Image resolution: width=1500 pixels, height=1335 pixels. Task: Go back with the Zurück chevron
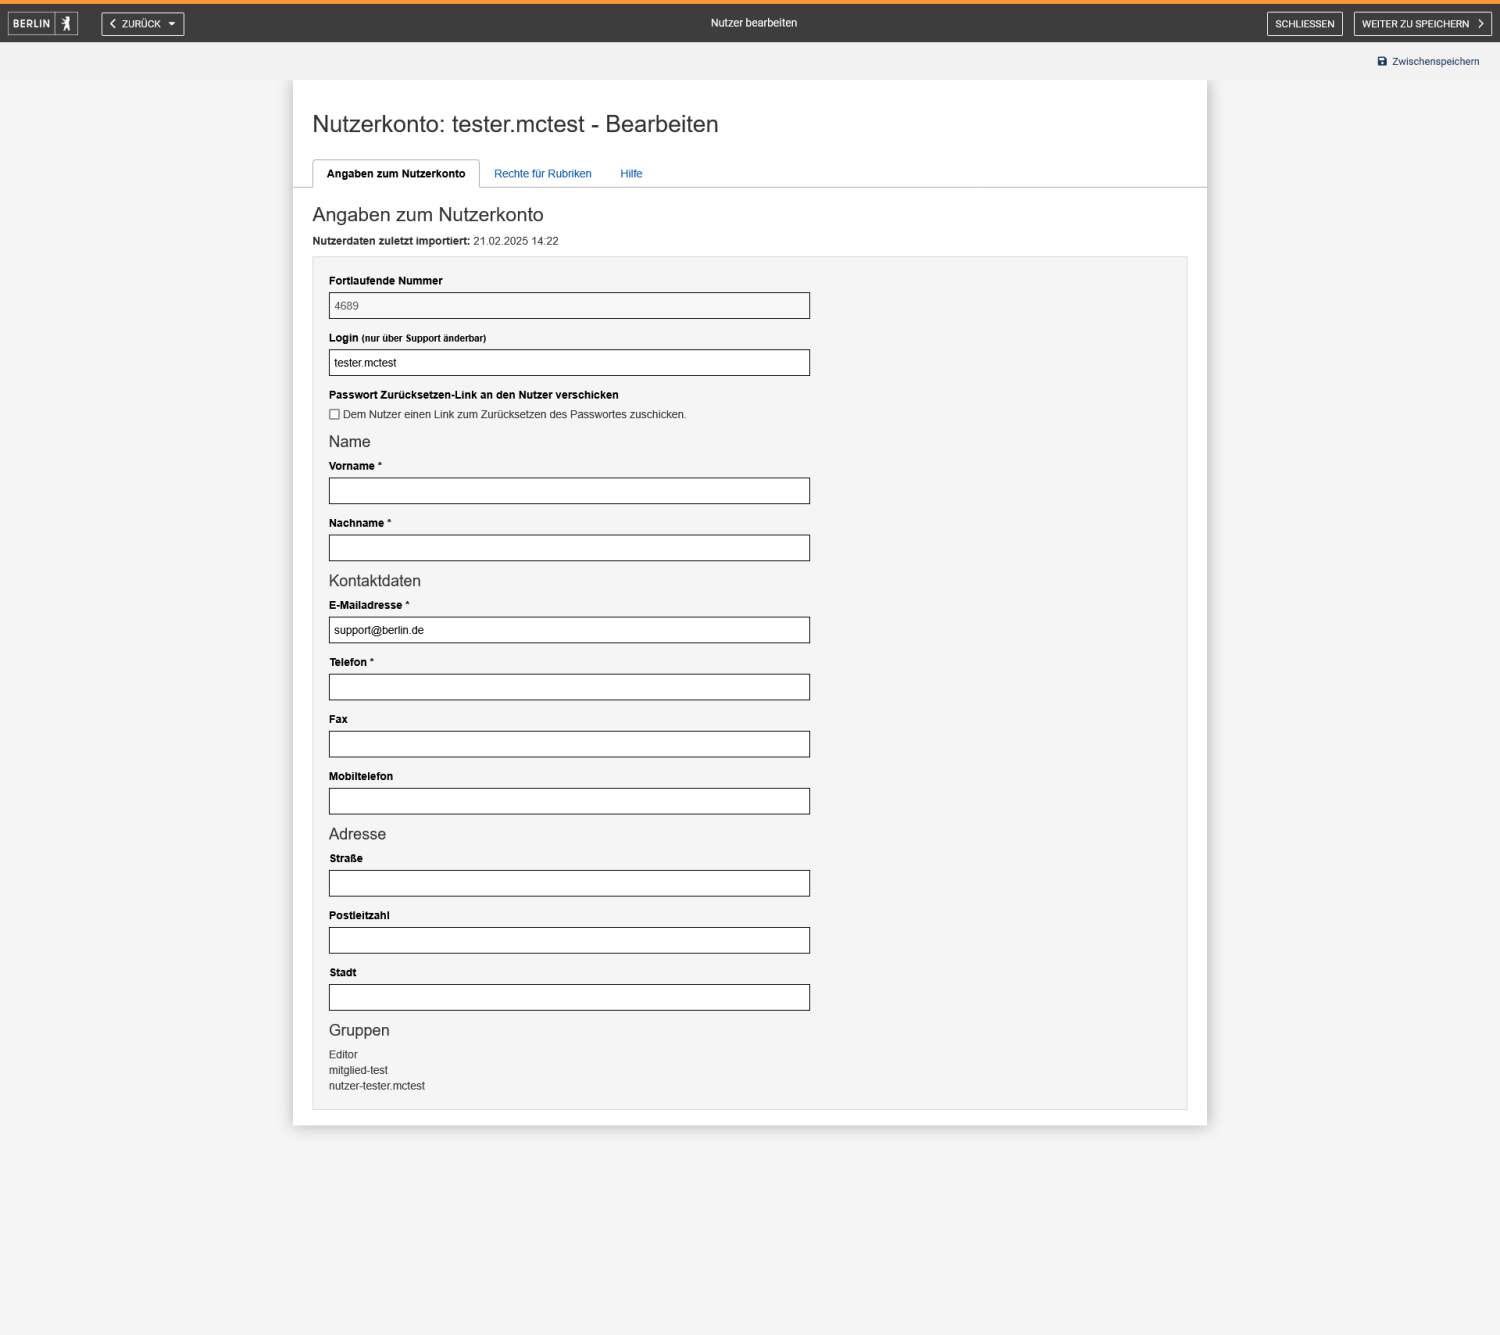[x=113, y=24]
